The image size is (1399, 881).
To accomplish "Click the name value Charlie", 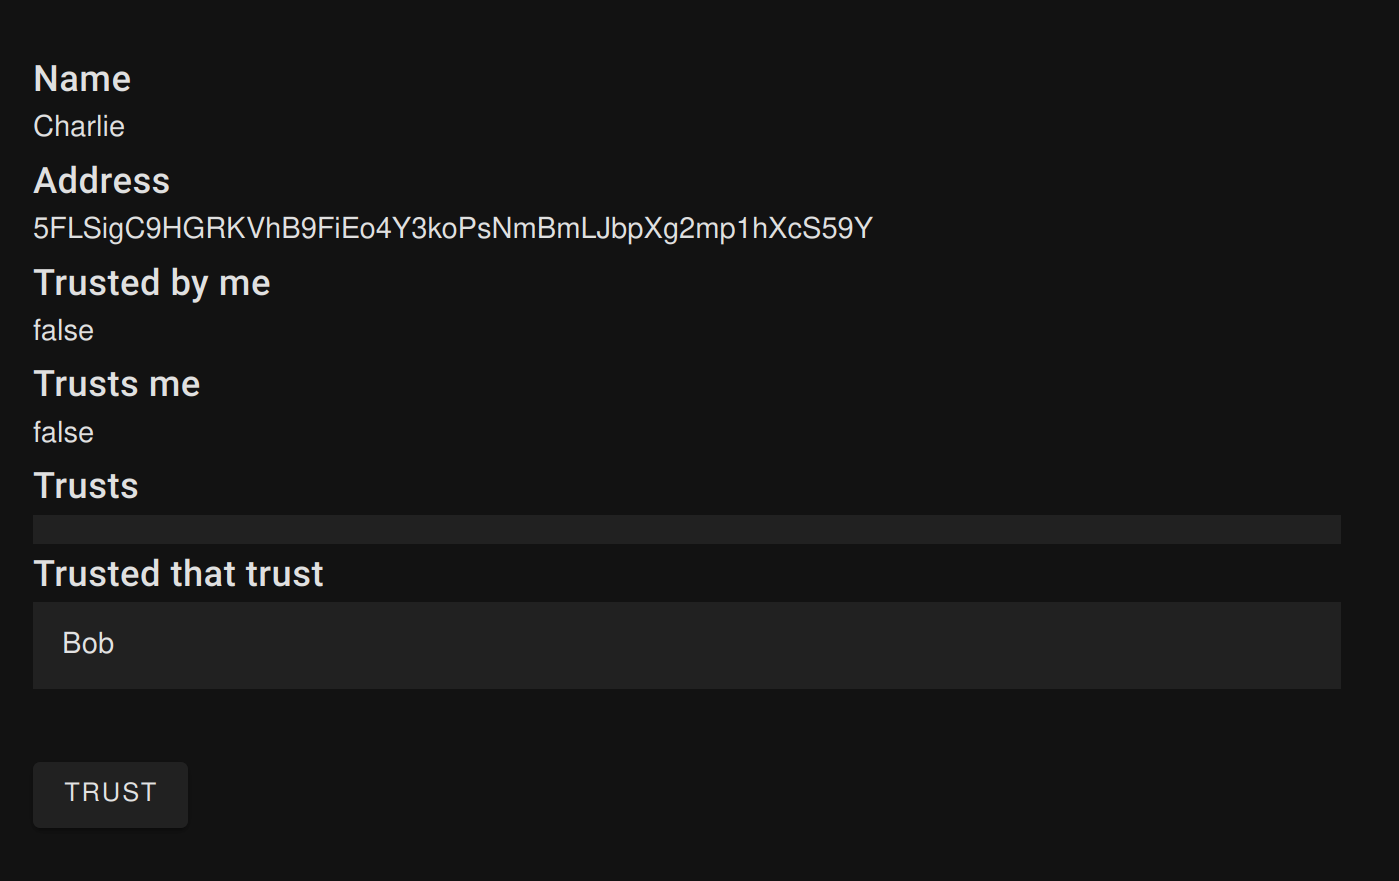I will click(79, 127).
